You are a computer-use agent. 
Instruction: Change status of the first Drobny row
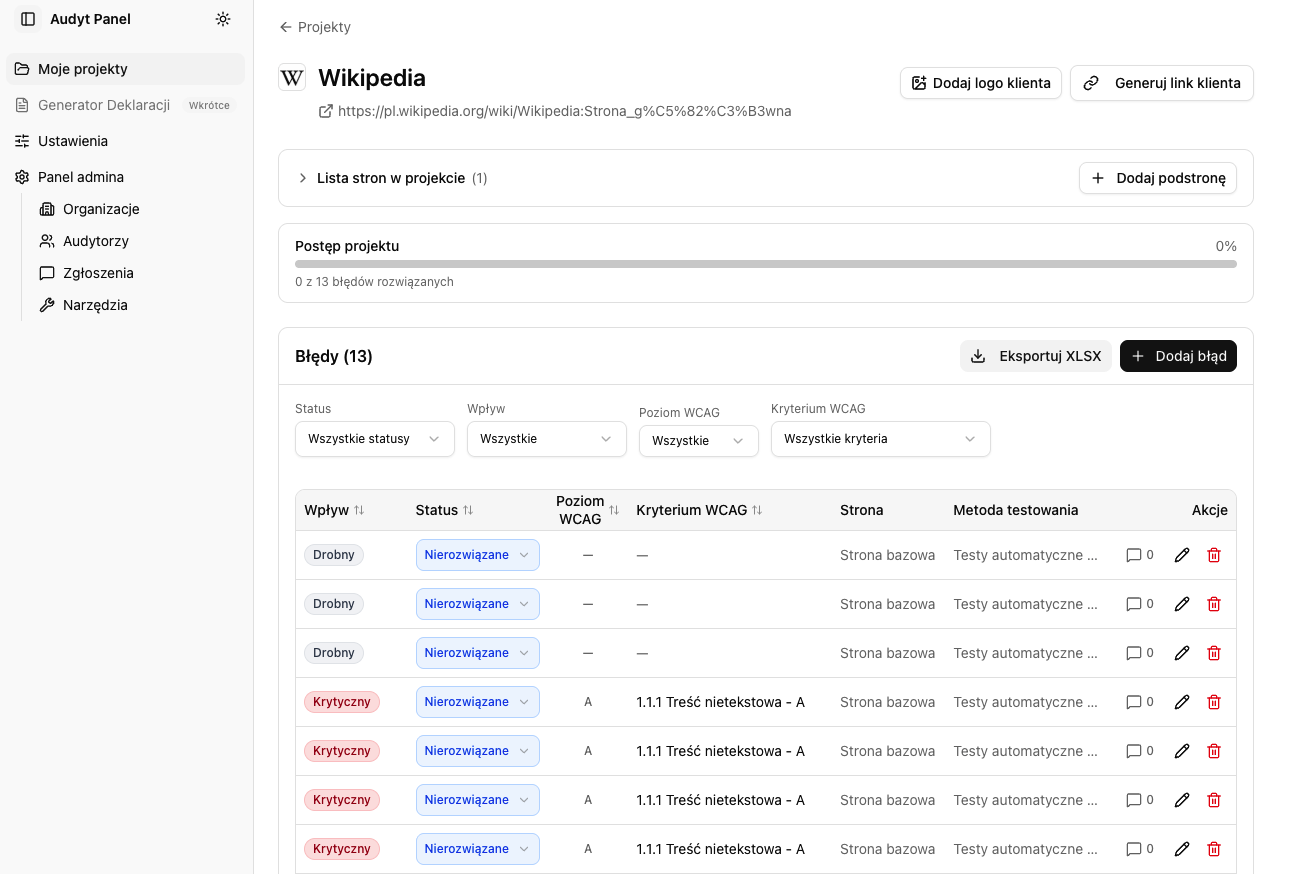pyautogui.click(x=478, y=555)
